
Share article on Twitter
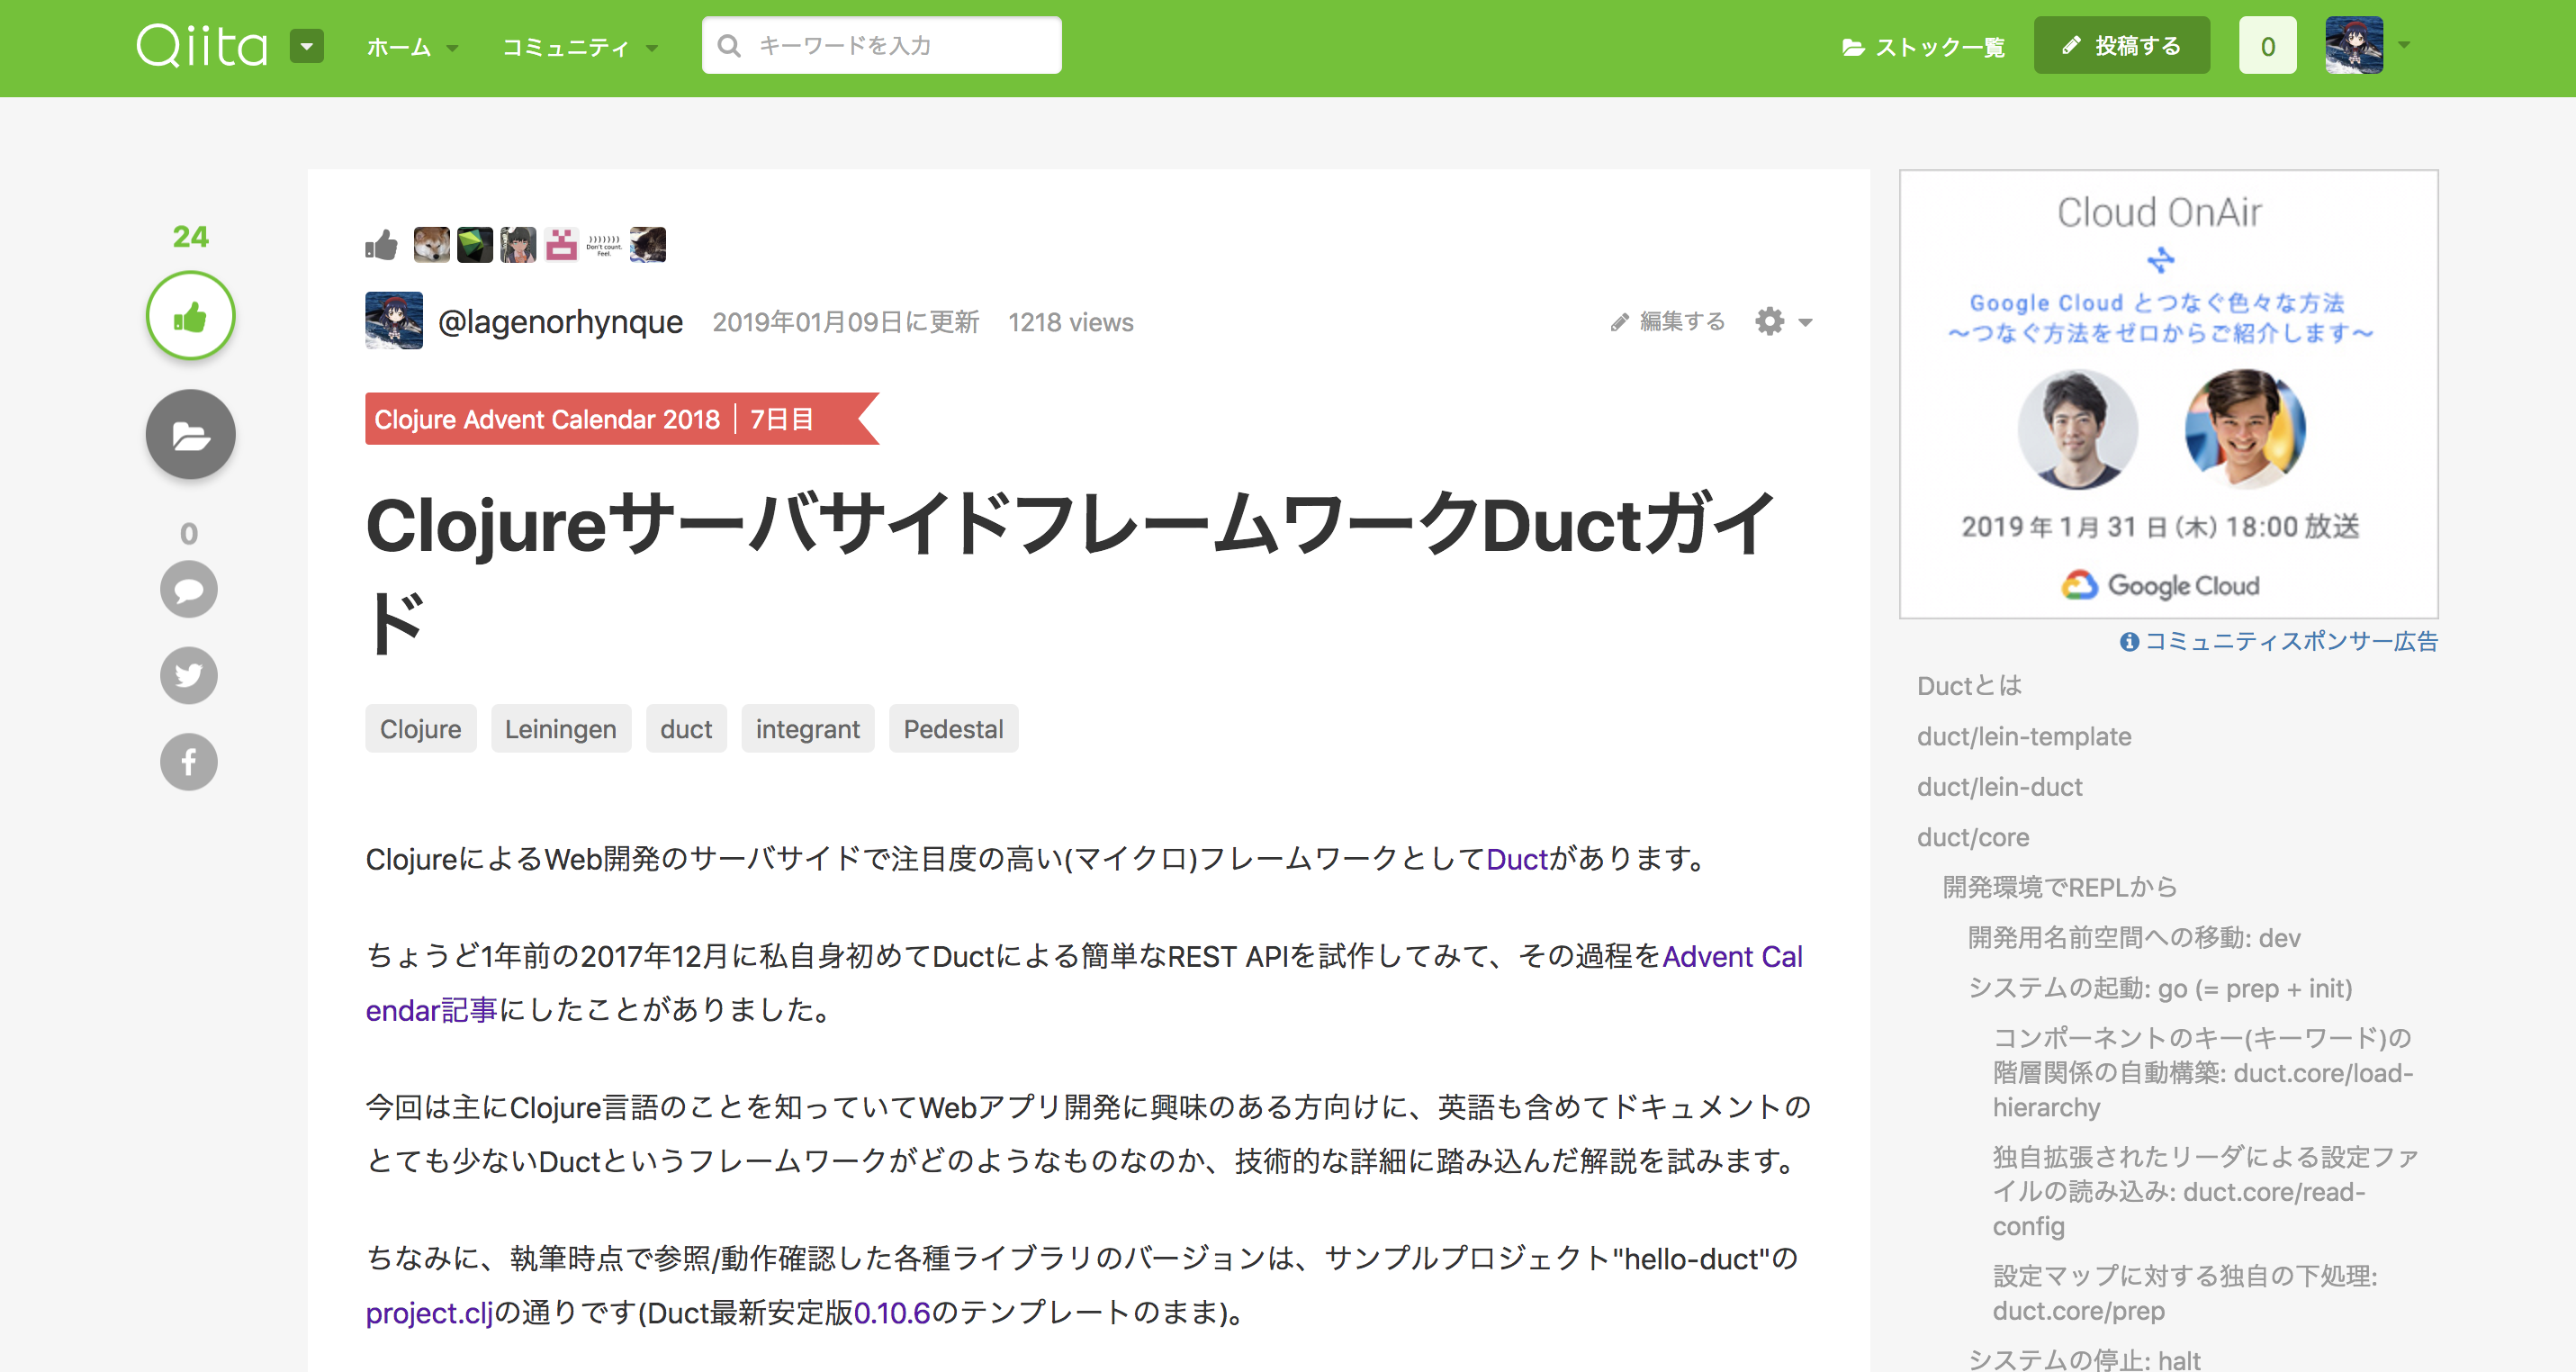[x=189, y=676]
